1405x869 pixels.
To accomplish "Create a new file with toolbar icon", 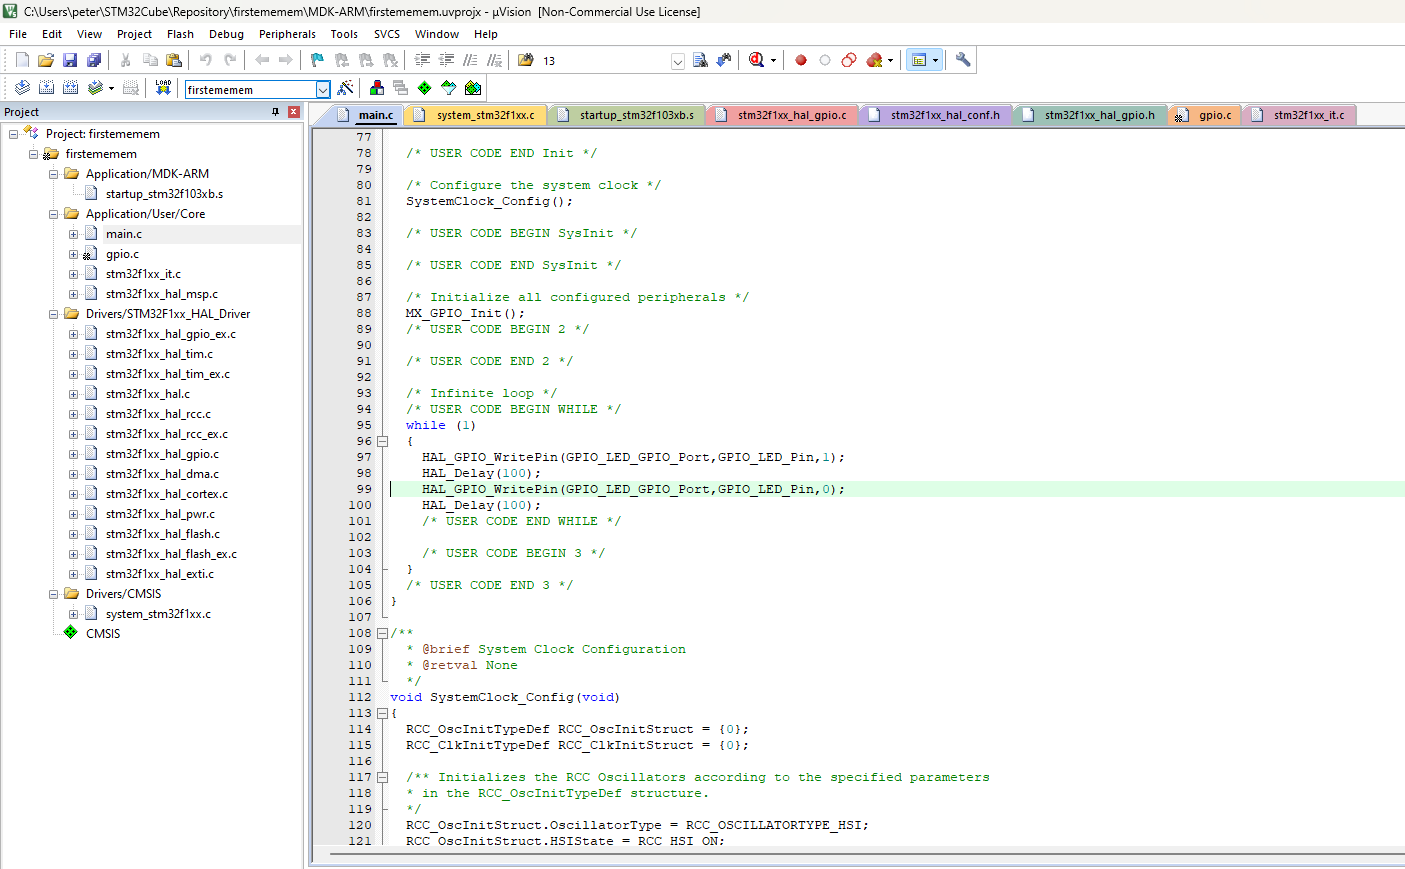I will point(22,60).
